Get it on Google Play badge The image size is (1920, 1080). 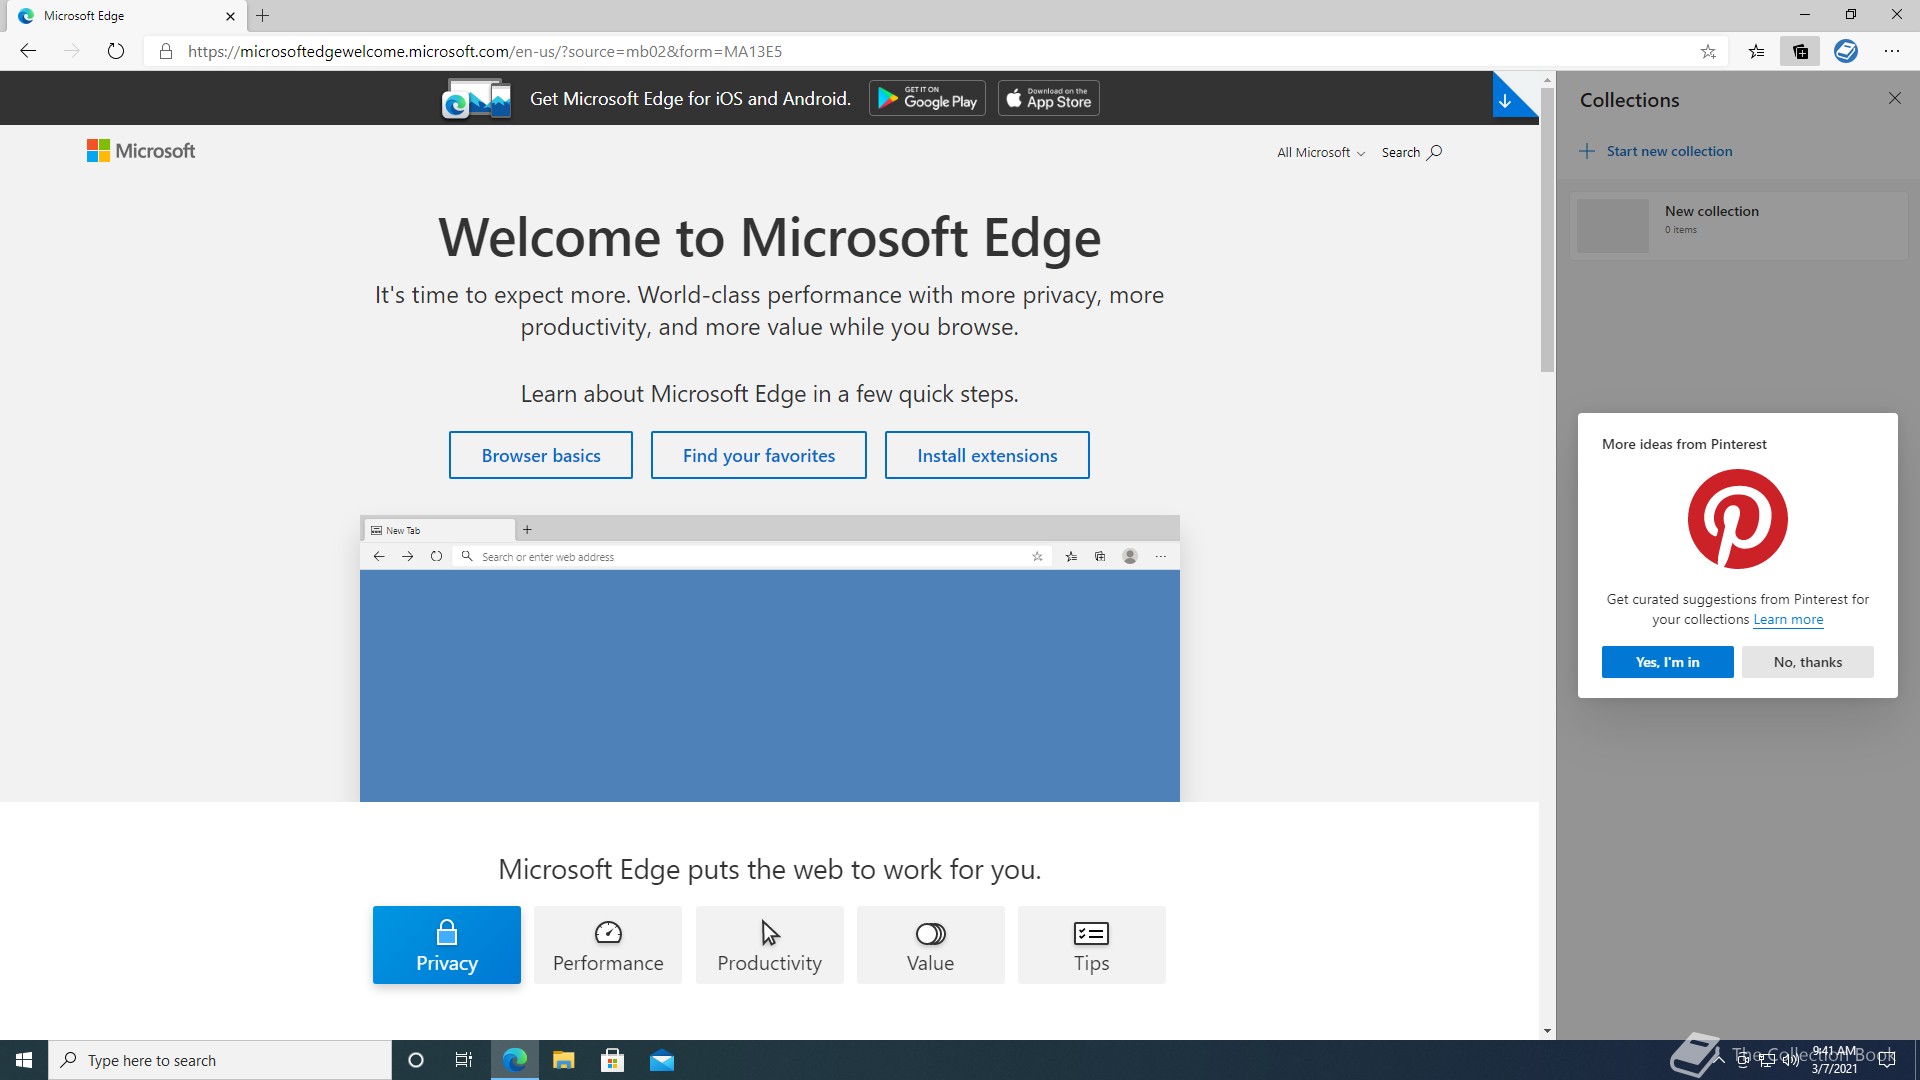(x=927, y=98)
